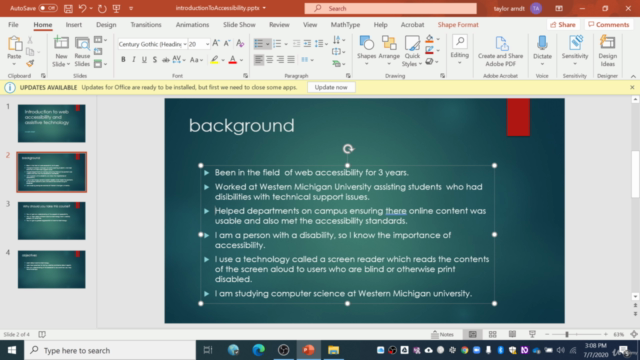This screenshot has height=360, width=640.
Task: Click the slide rotation handle
Action: point(348,149)
